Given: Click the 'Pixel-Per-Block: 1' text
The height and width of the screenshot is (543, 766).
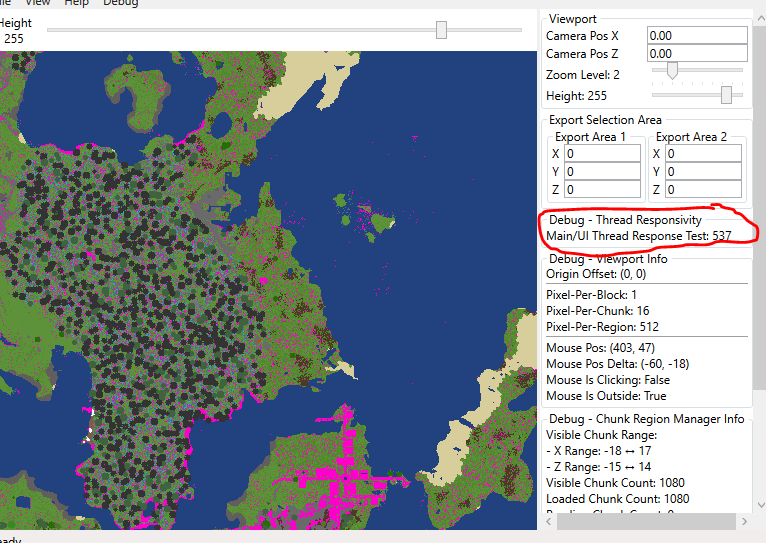Looking at the screenshot, I should (591, 295).
